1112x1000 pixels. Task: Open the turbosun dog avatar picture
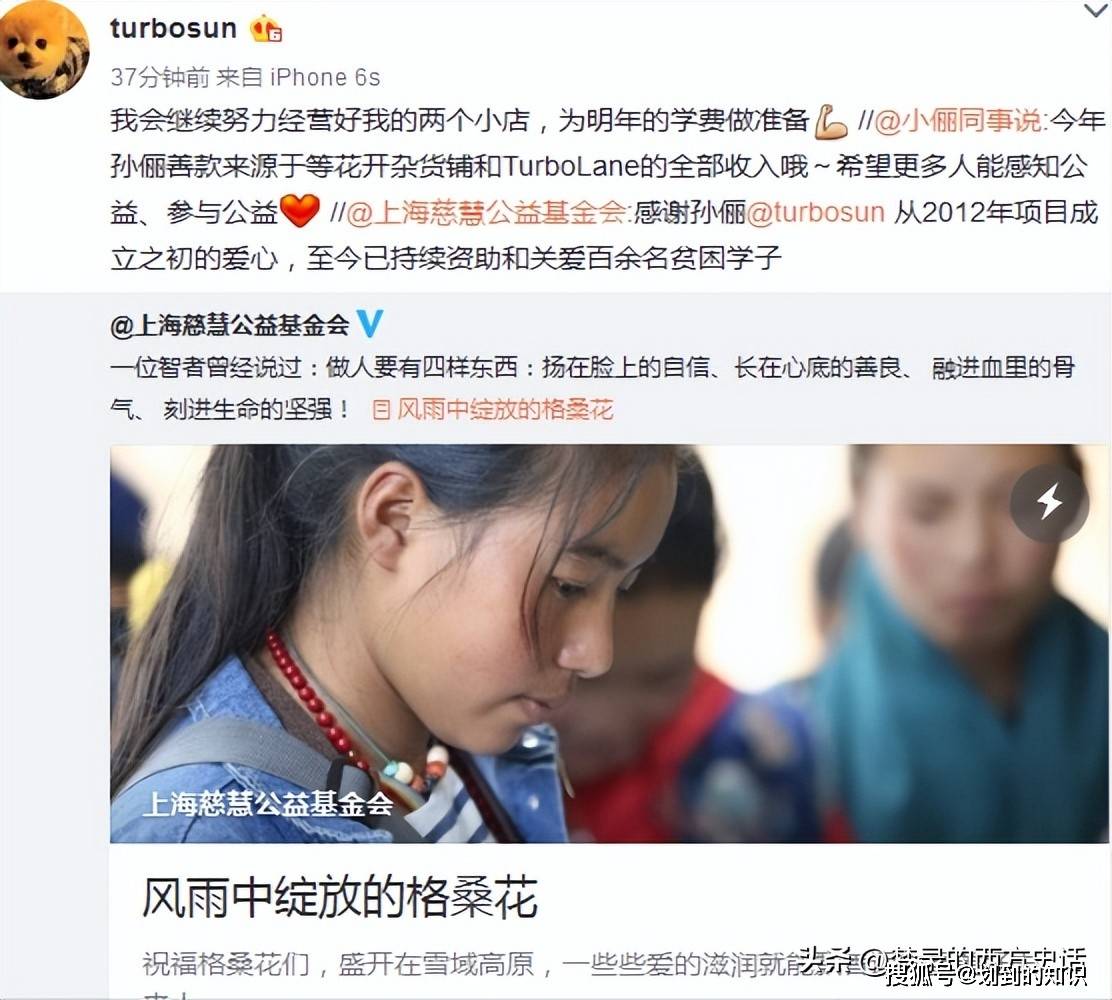point(44,51)
